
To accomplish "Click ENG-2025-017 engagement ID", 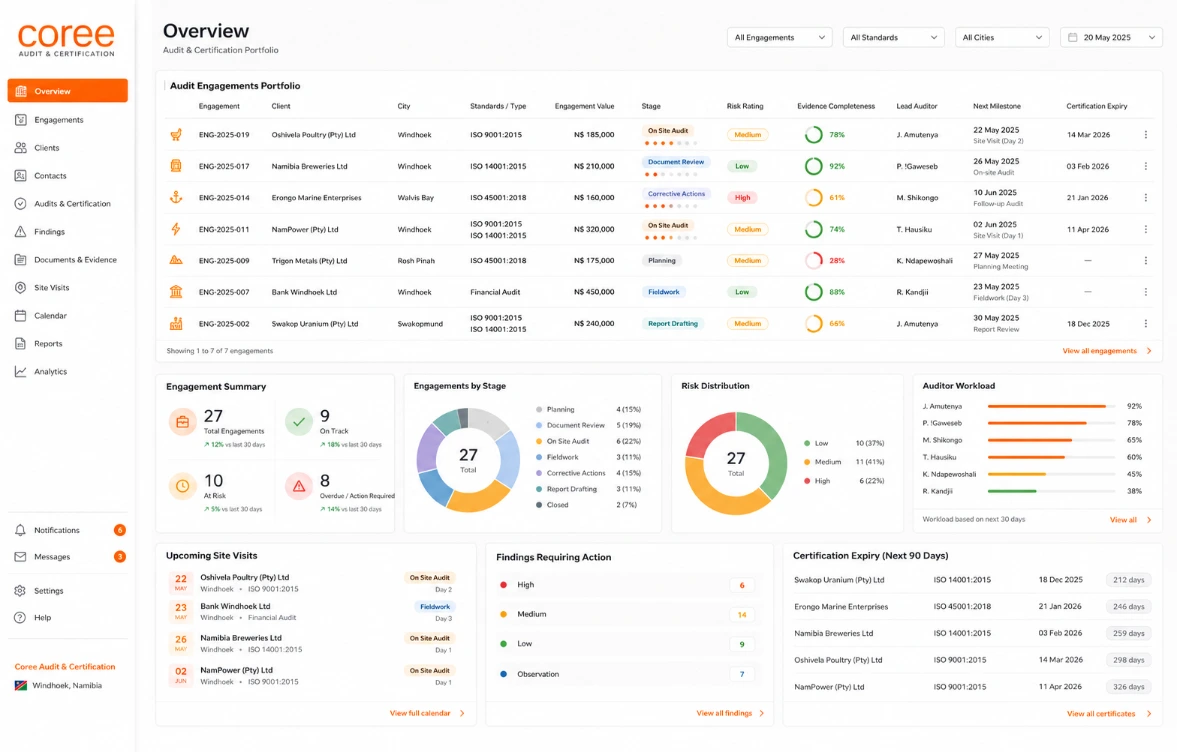I will tap(224, 166).
